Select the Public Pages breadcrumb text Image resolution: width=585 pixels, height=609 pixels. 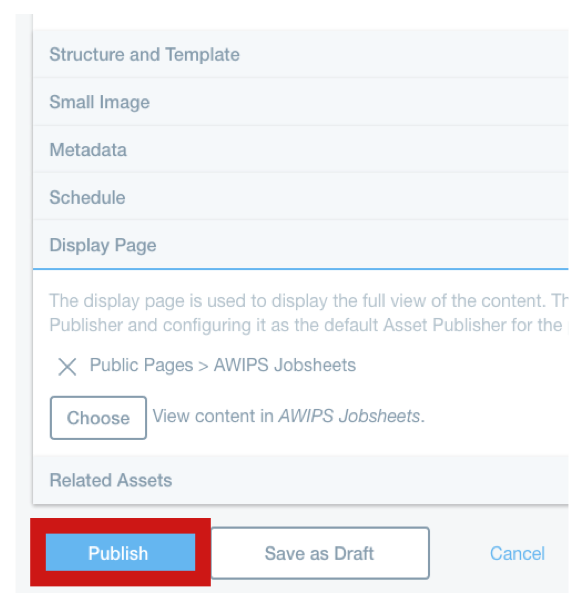click(141, 365)
